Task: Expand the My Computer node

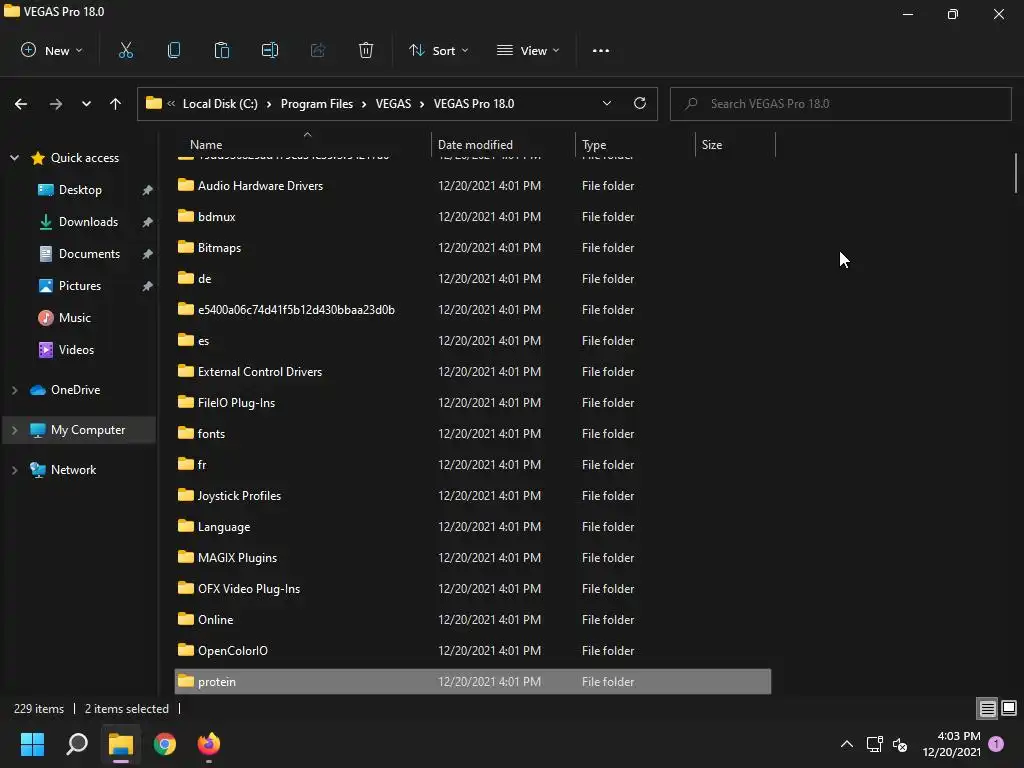Action: click(14, 430)
